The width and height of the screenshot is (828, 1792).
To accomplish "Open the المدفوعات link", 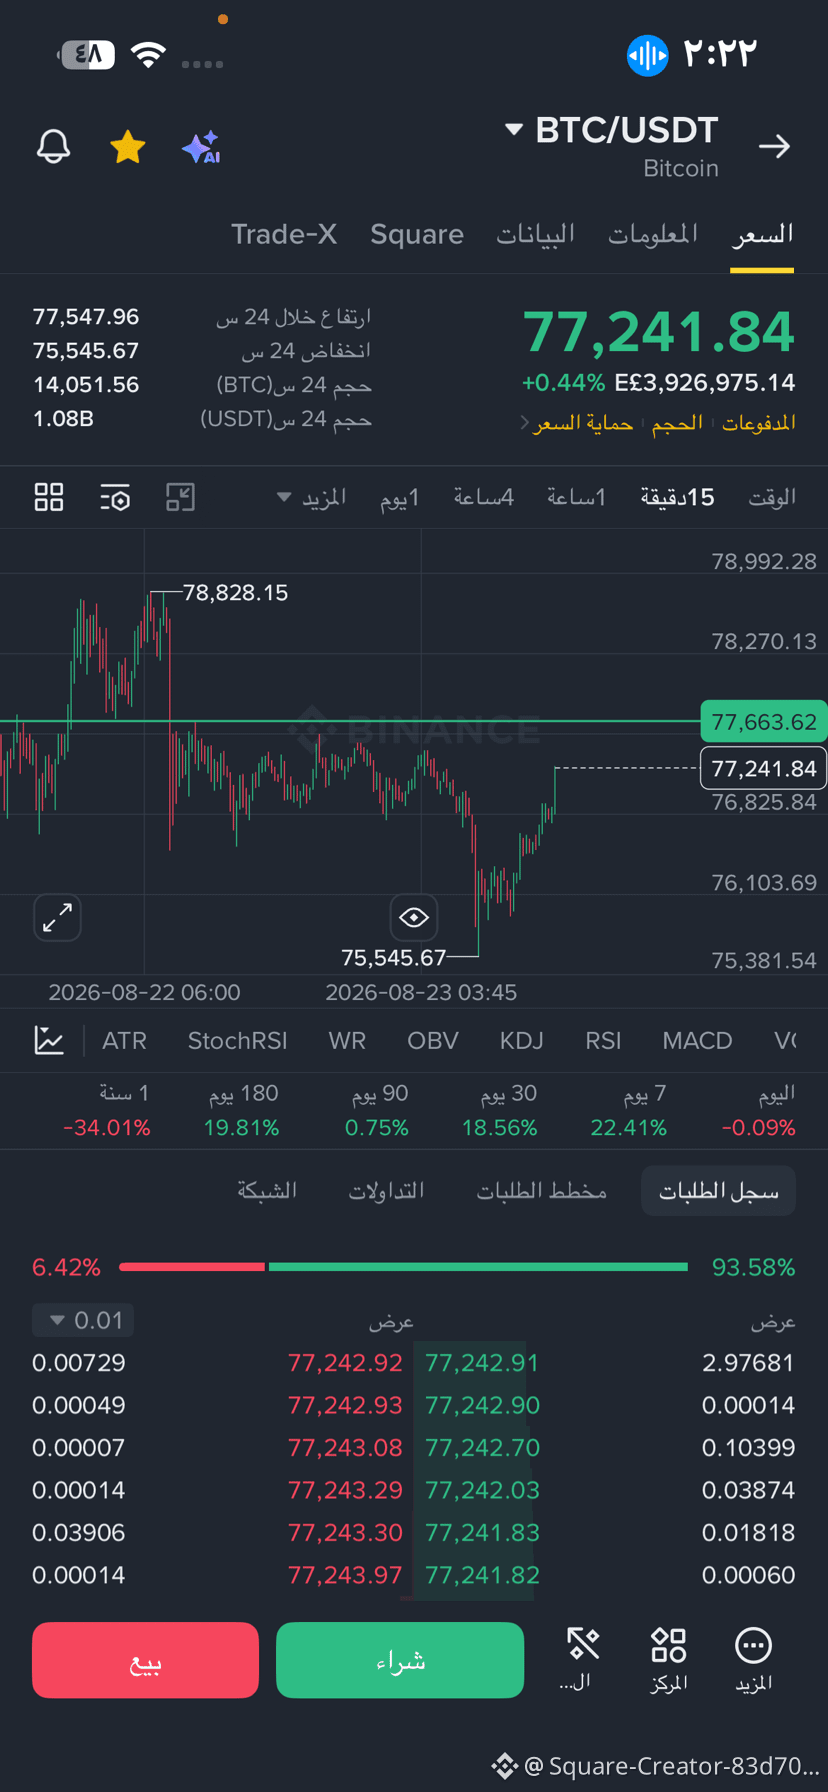I will [x=759, y=423].
